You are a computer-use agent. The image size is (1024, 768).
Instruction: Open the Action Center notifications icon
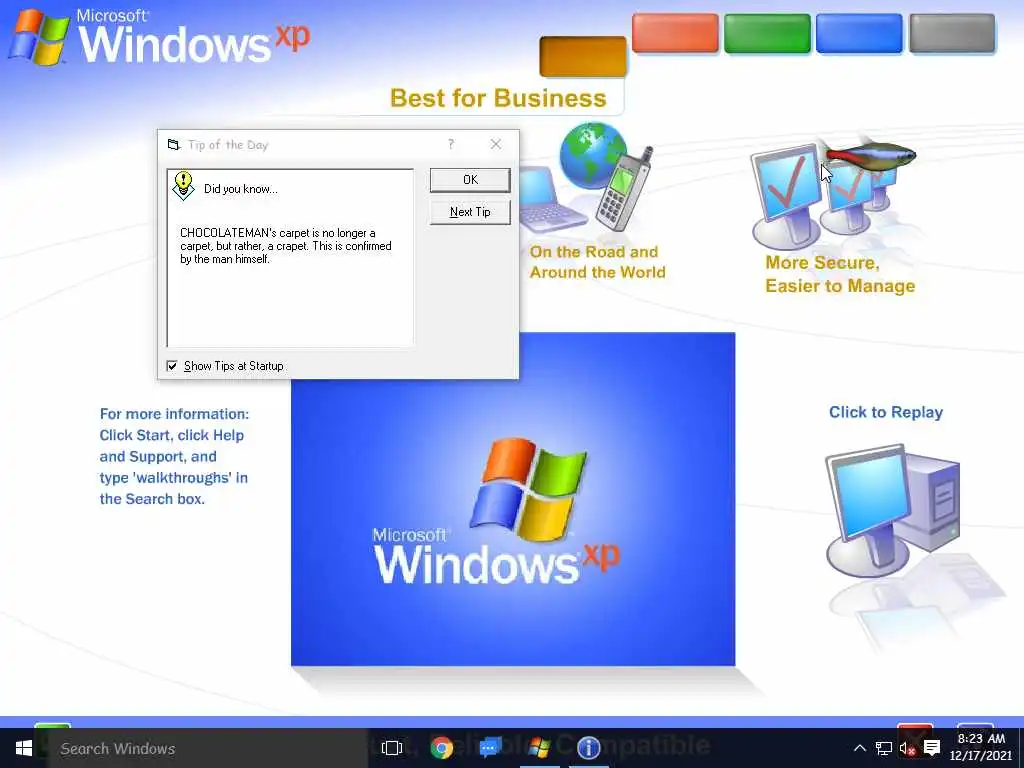pos(932,748)
